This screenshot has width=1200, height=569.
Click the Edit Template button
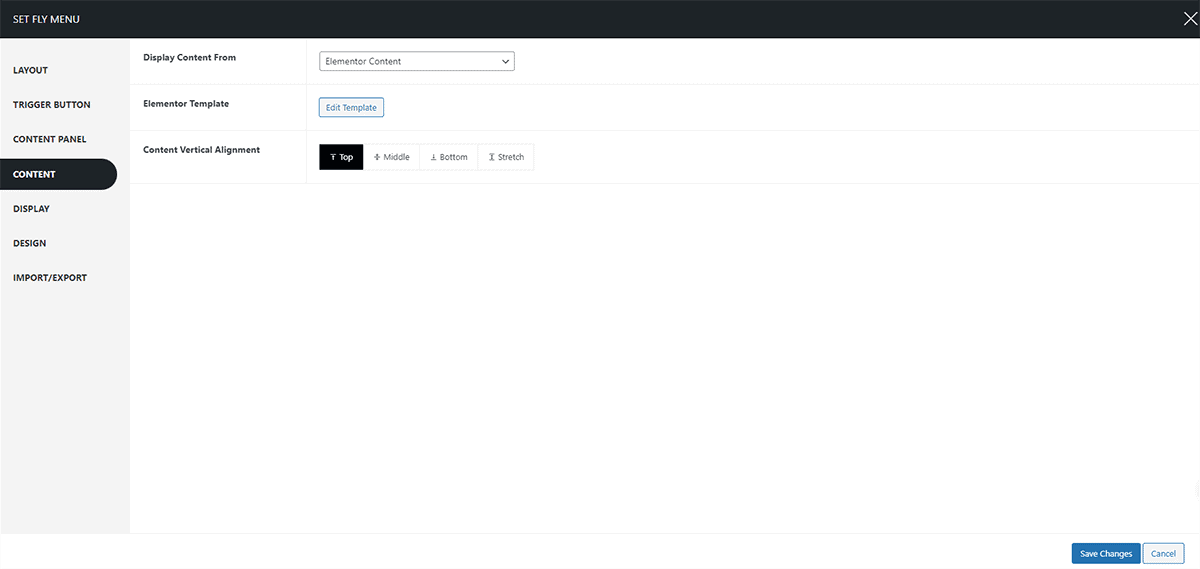[351, 107]
